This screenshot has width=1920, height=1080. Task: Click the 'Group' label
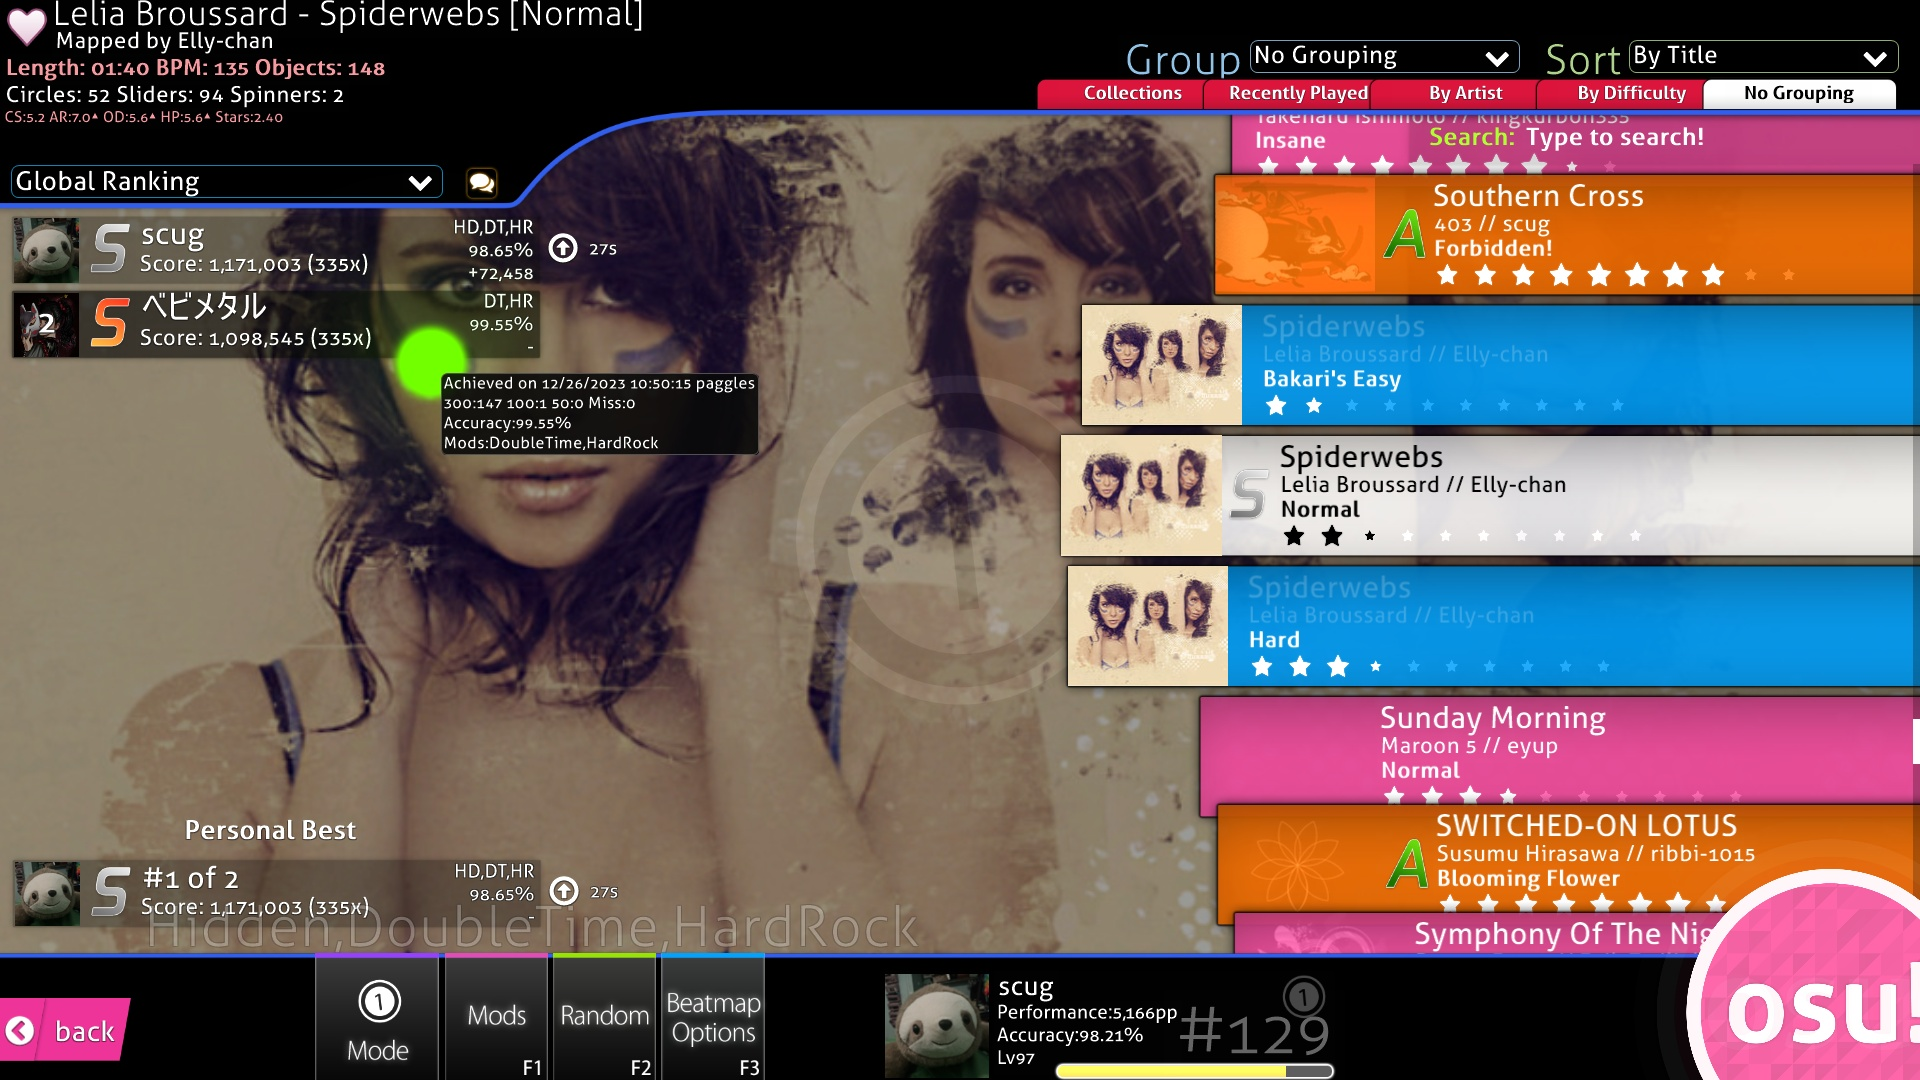tap(1183, 60)
